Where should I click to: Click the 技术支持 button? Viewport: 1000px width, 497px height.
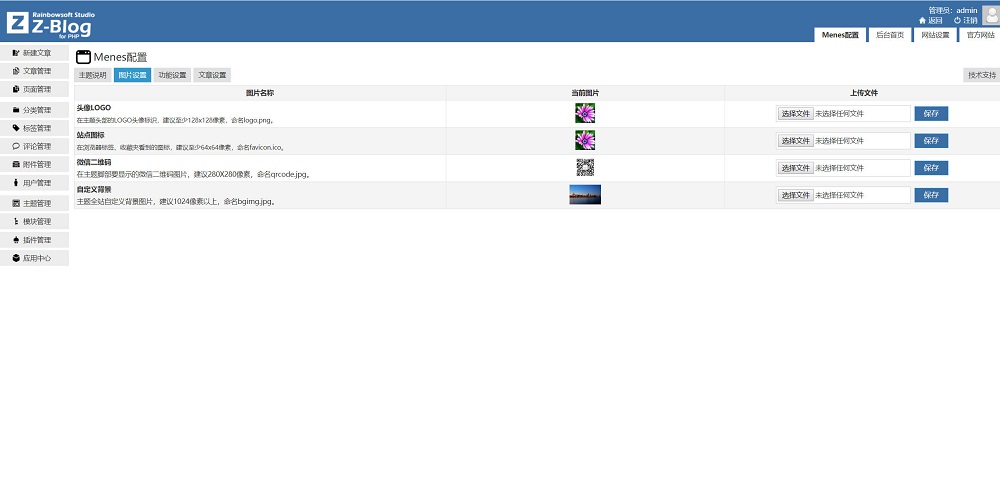[980, 75]
